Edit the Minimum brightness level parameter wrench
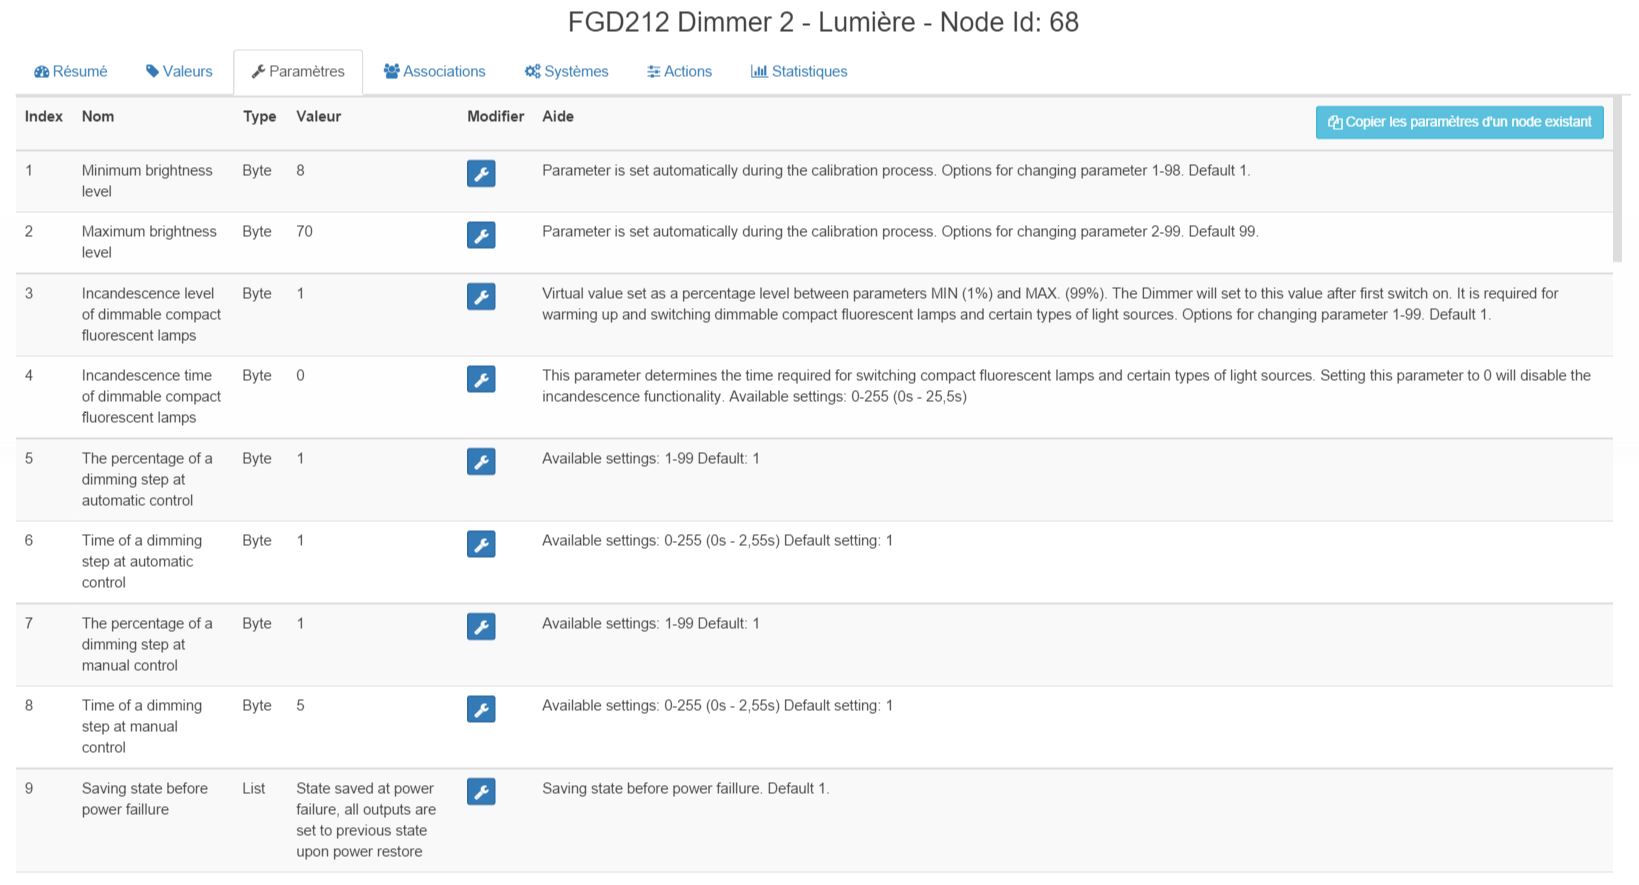 (481, 174)
